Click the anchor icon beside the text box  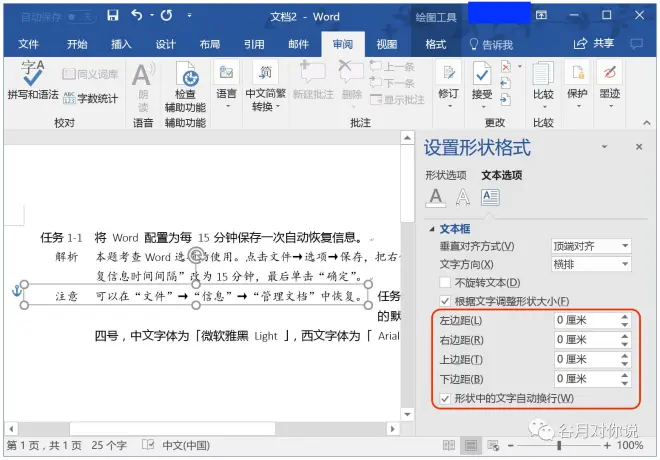[16, 291]
